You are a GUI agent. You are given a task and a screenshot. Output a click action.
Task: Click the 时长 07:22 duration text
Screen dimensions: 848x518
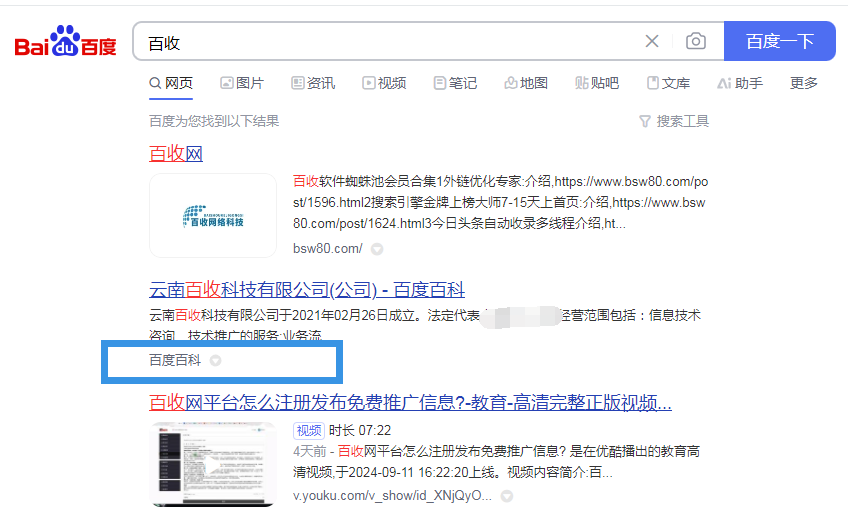point(360,430)
